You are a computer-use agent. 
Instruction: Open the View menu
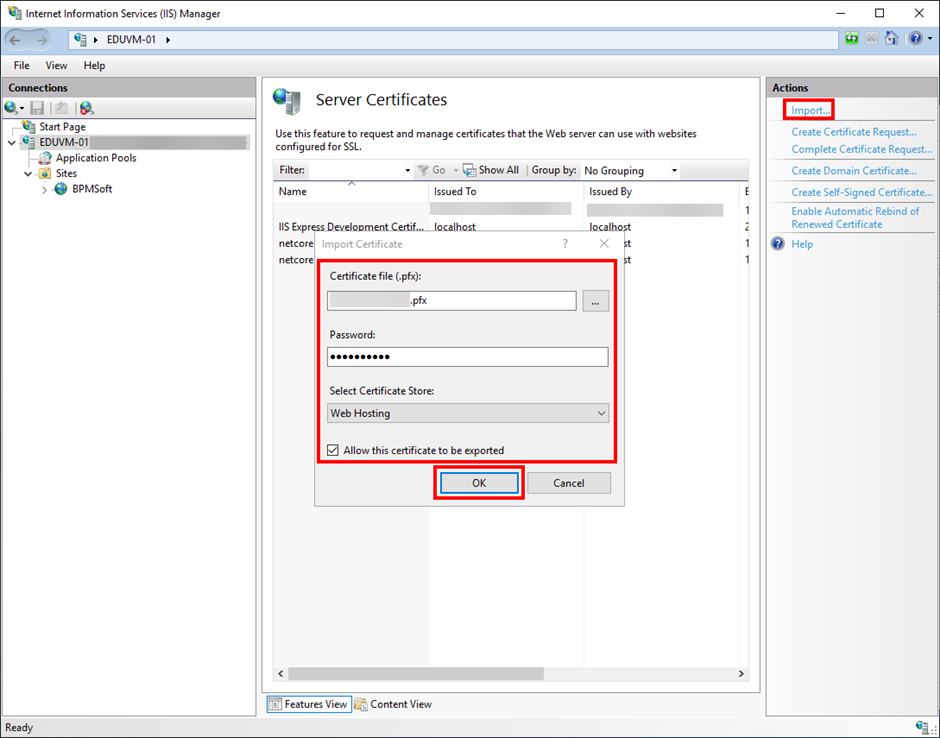tap(56, 65)
